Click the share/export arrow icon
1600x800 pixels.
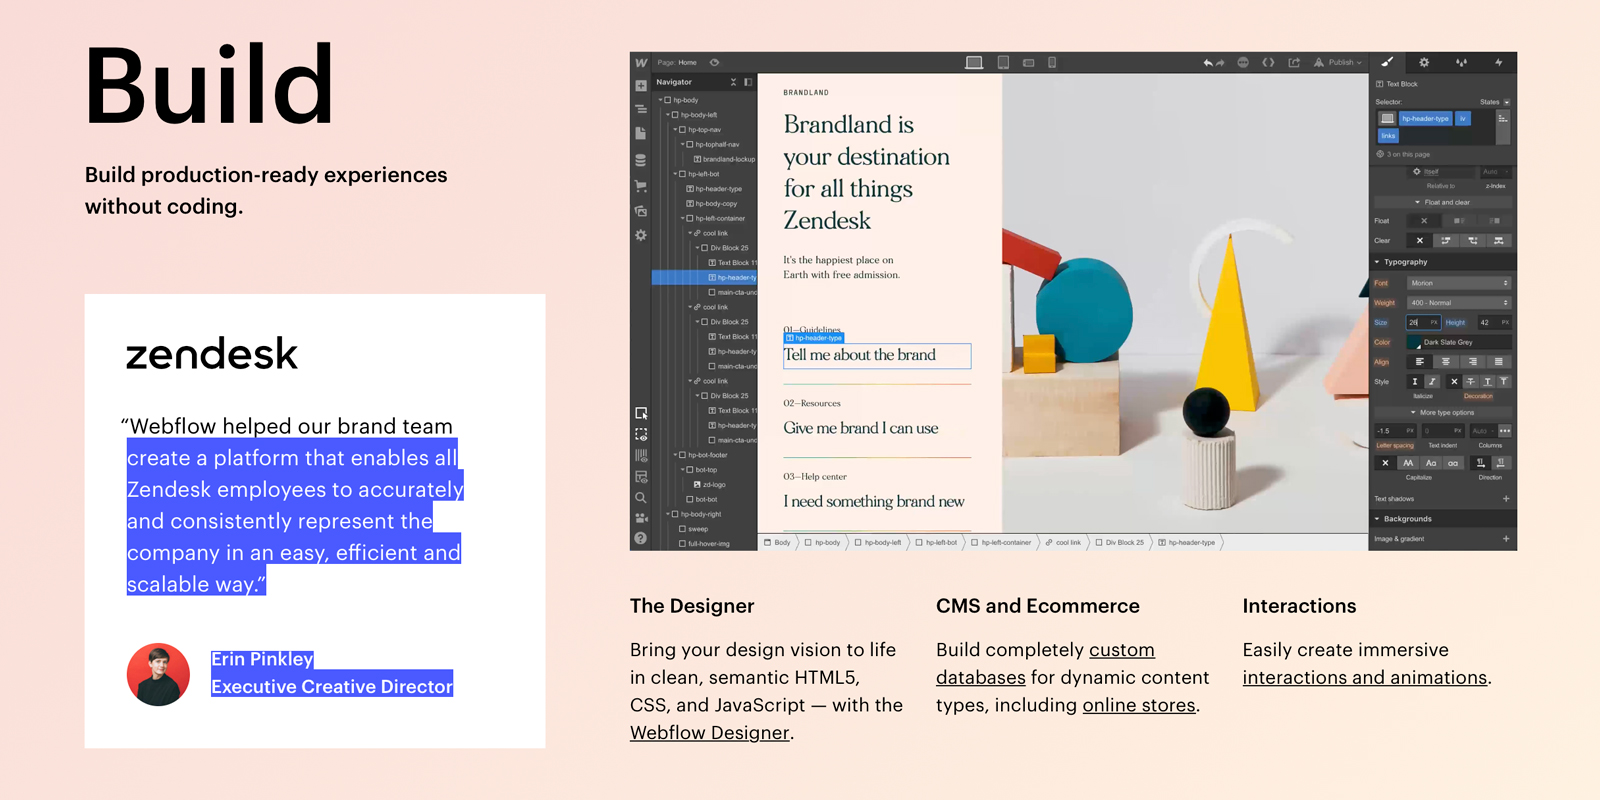[1294, 62]
